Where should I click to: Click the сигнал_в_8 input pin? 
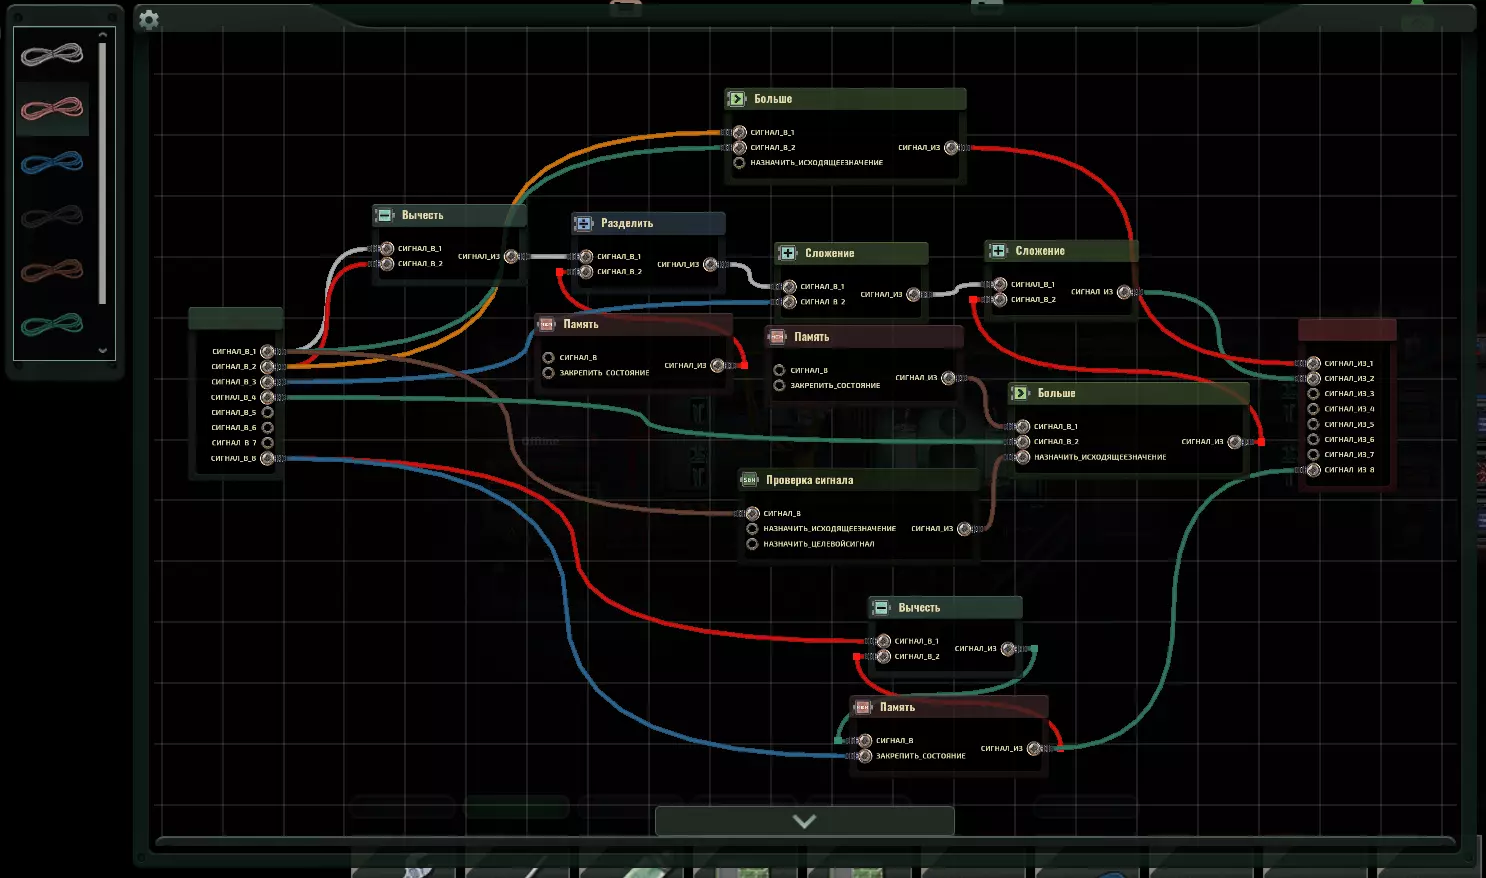(x=267, y=458)
